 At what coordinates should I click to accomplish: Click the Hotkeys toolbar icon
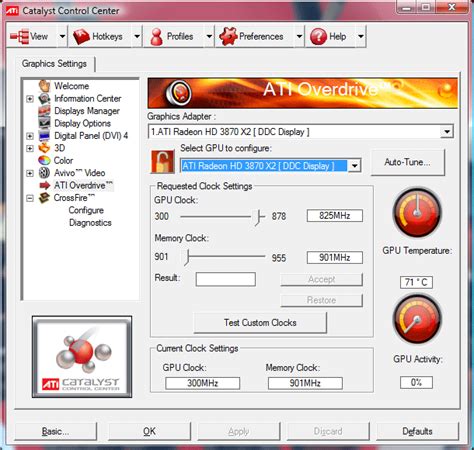(x=81, y=37)
